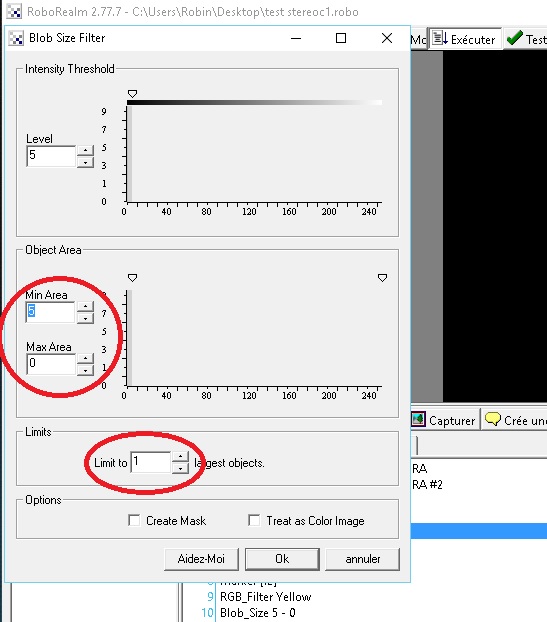Select the RA #2 list entry
The height and width of the screenshot is (622, 547).
tap(427, 484)
